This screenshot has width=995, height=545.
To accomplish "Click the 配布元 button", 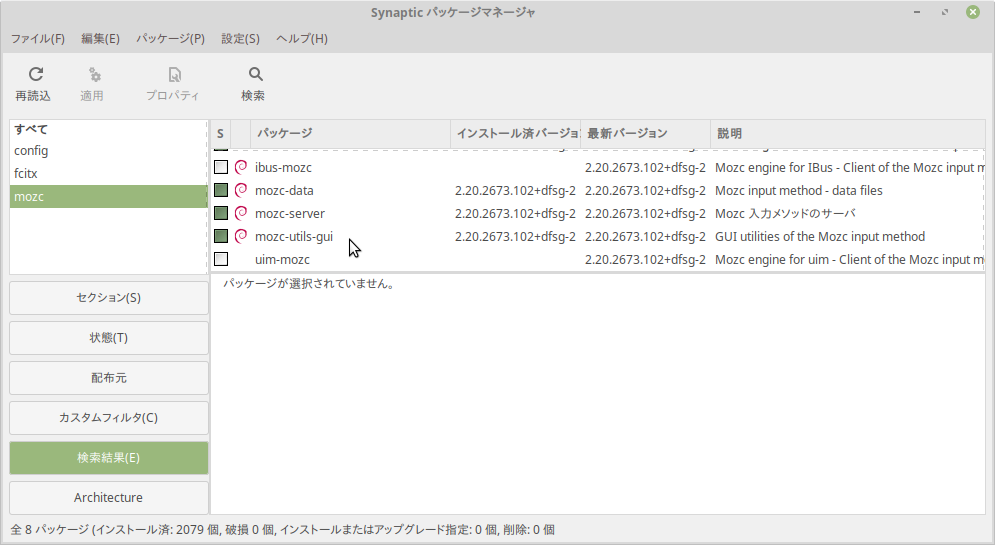I will (109, 378).
